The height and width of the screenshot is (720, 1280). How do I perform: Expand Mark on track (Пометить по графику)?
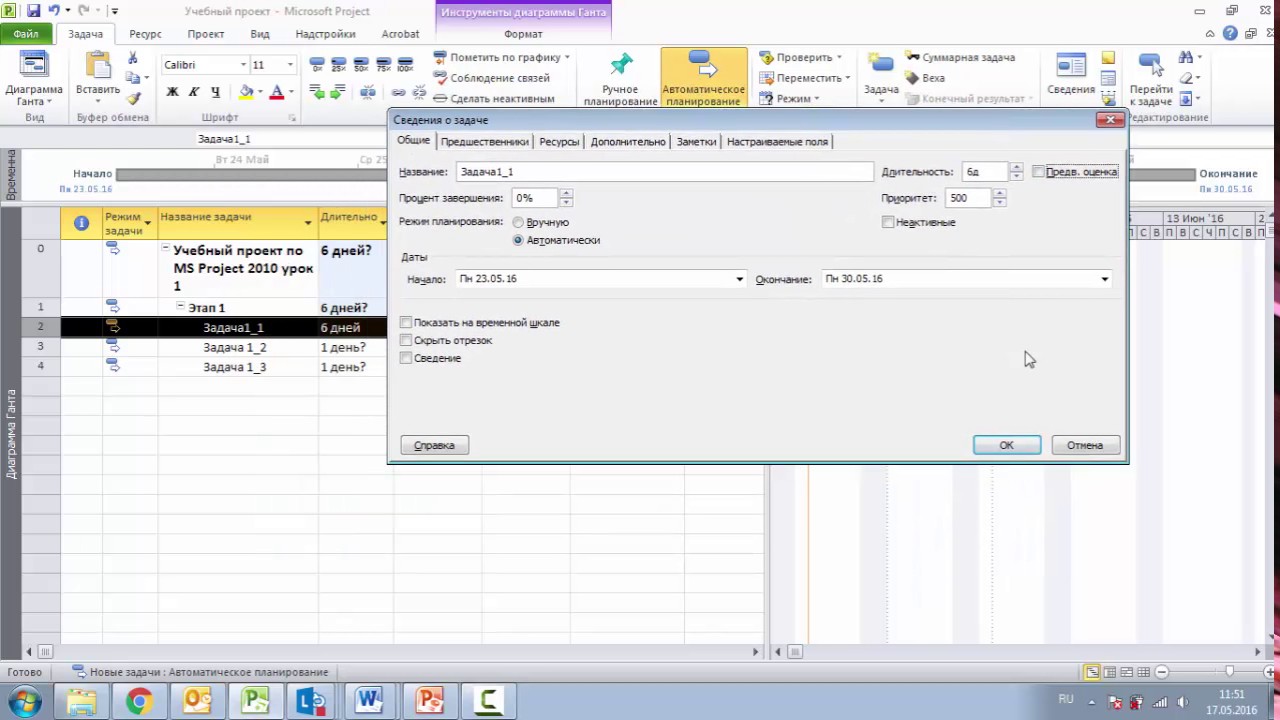click(567, 57)
